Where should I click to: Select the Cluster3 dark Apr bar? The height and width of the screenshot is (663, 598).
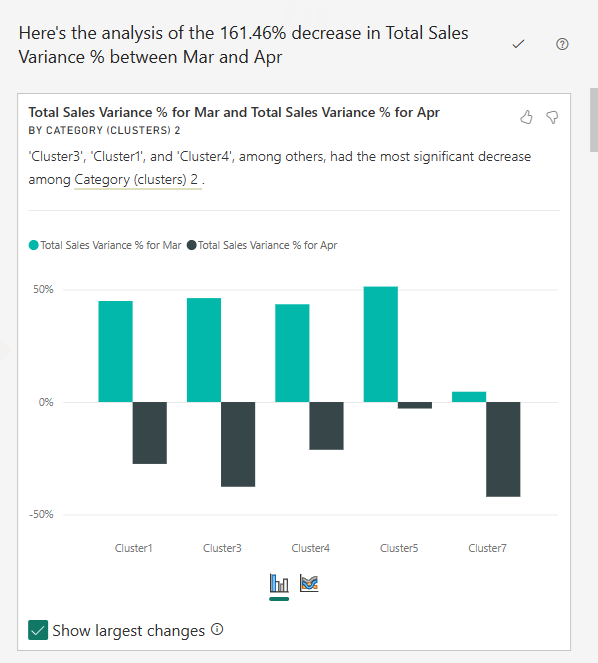click(238, 444)
